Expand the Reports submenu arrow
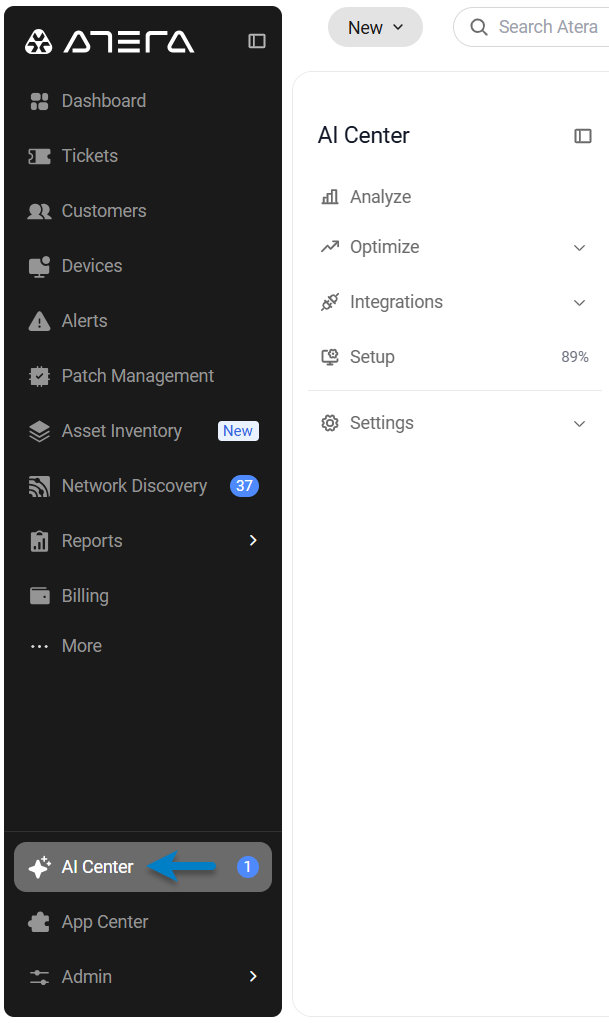Viewport: 609px width, 1023px height. [x=253, y=540]
